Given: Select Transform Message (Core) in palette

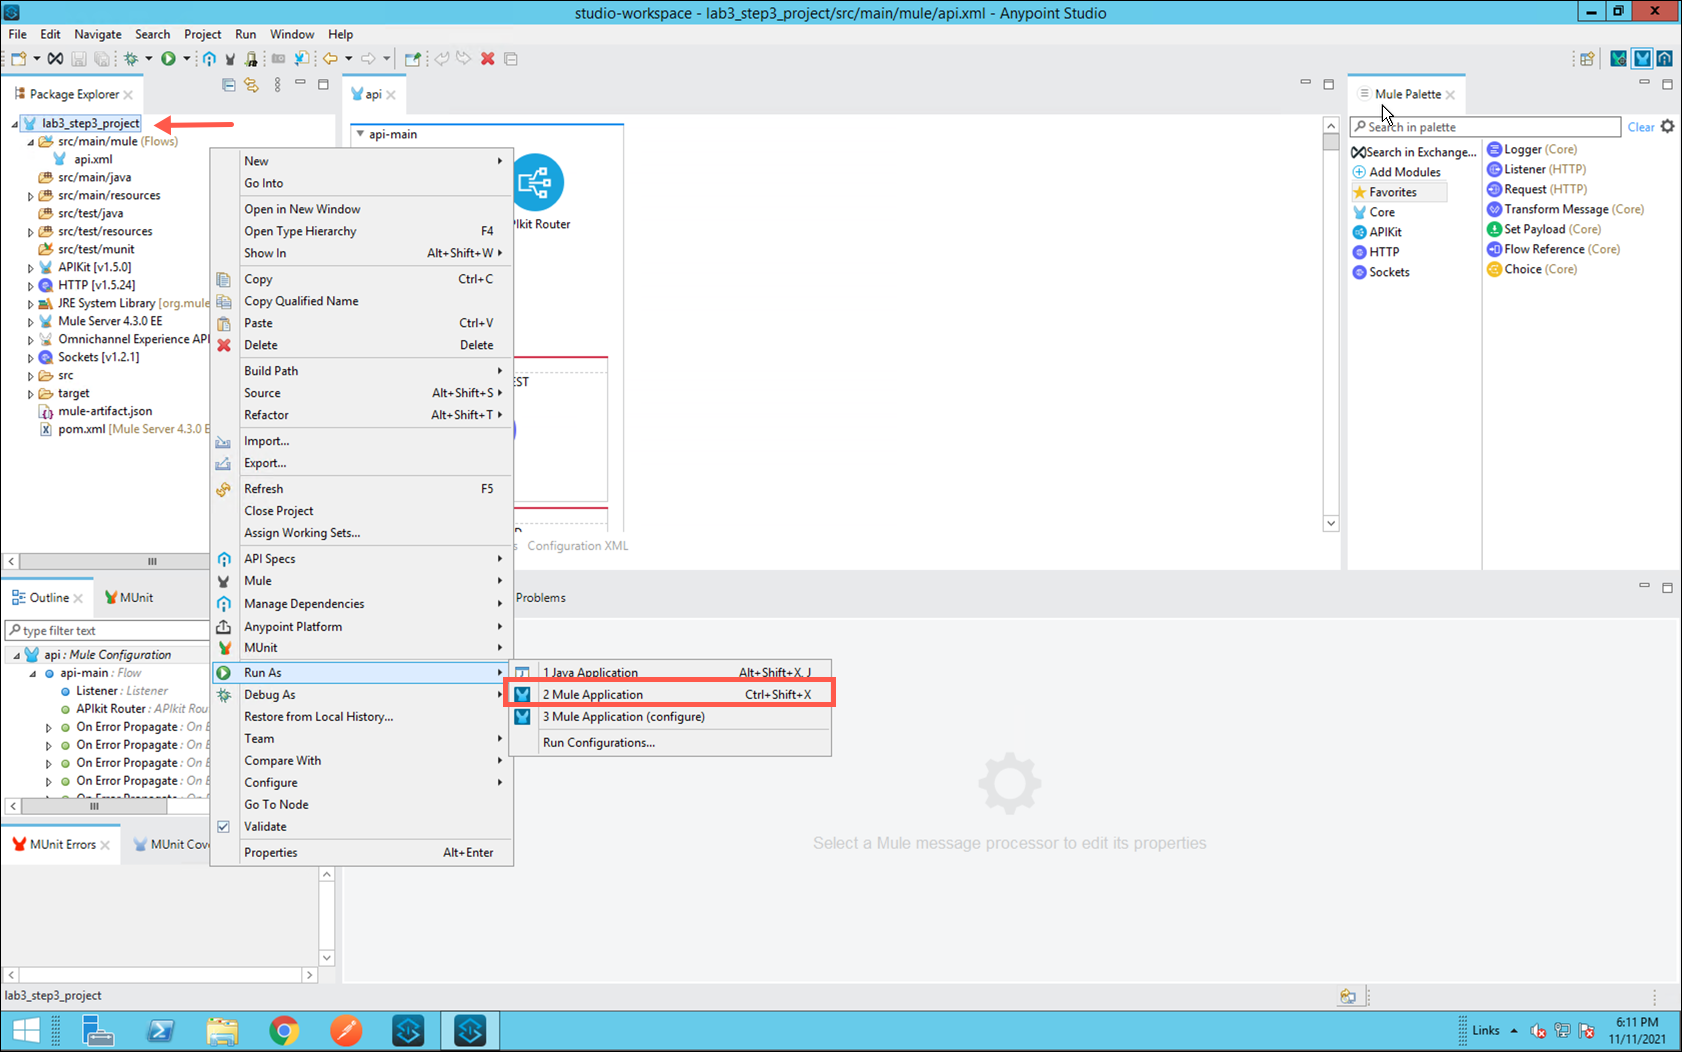Looking at the screenshot, I should (1565, 209).
